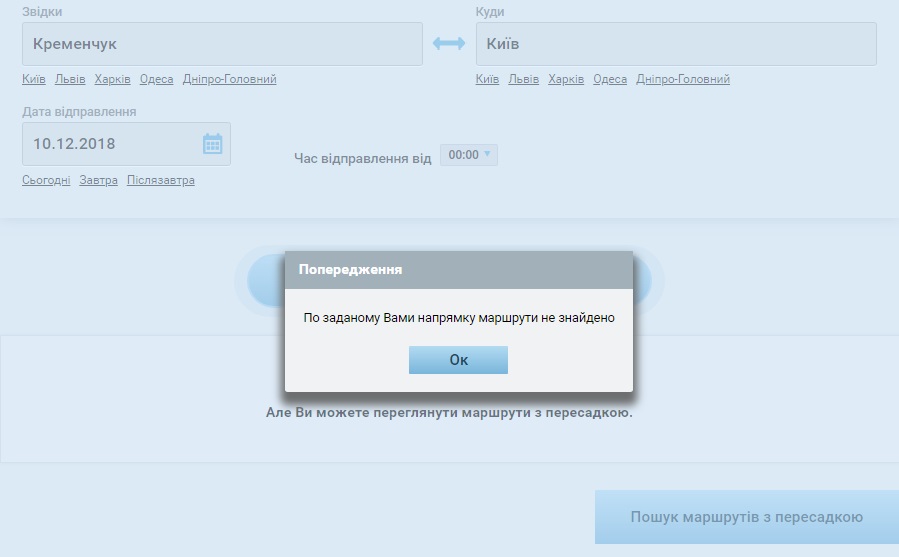Set date to Сьогодні
This screenshot has height=557, width=899.
coord(46,181)
